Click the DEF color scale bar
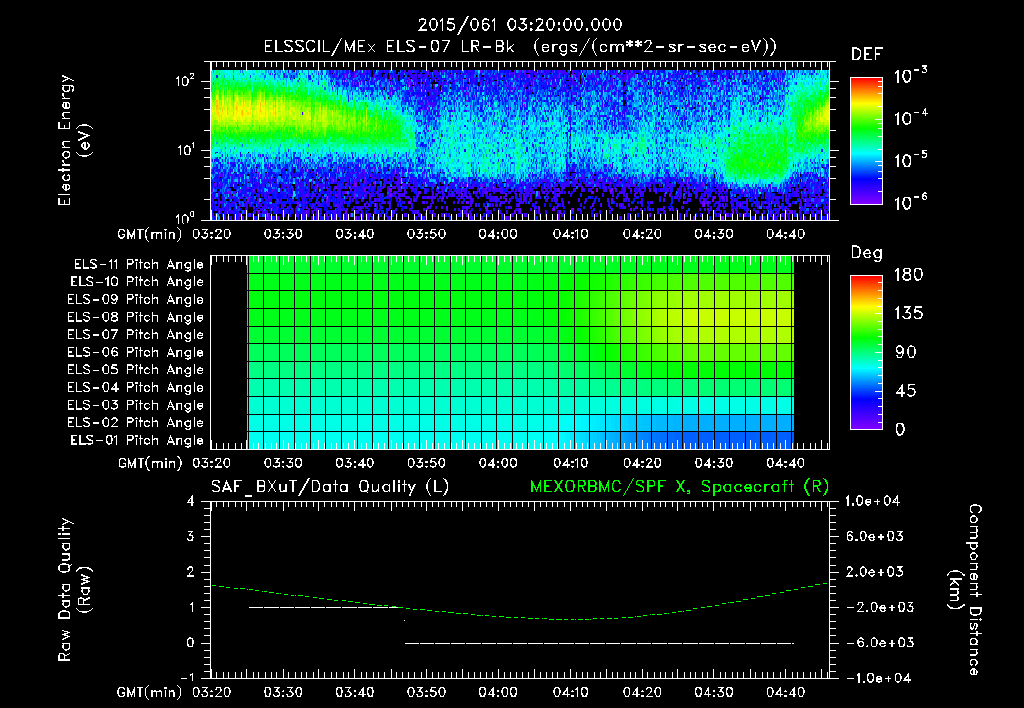 point(866,140)
